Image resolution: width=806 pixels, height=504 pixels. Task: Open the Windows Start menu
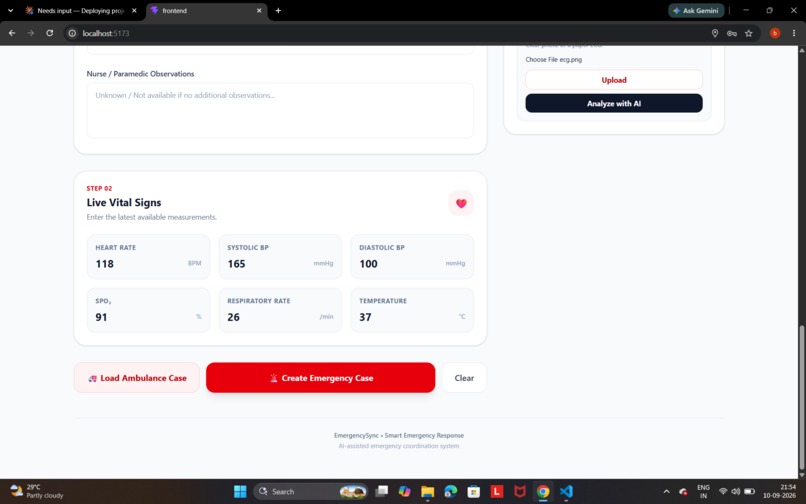240,492
